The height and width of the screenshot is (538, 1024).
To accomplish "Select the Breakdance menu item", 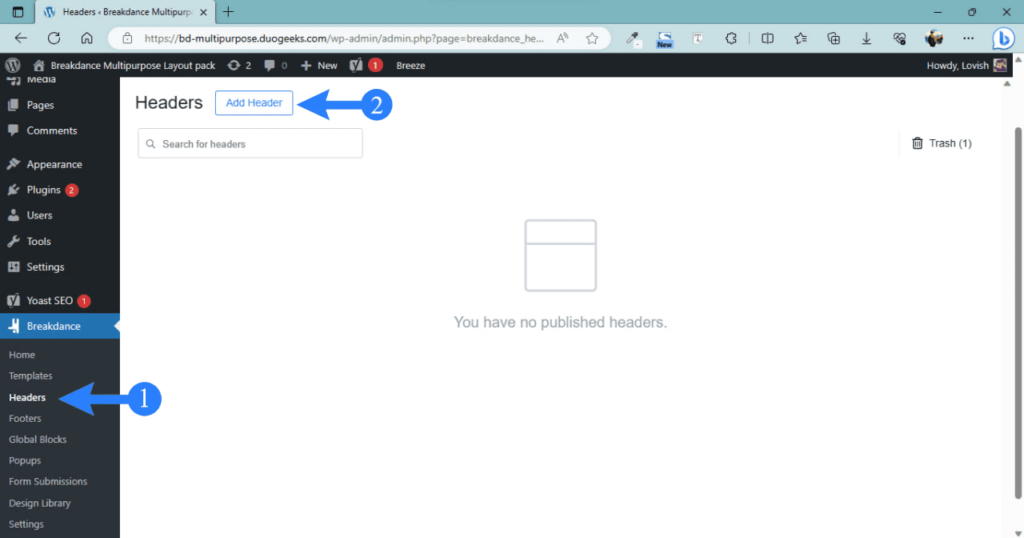I will (x=59, y=326).
